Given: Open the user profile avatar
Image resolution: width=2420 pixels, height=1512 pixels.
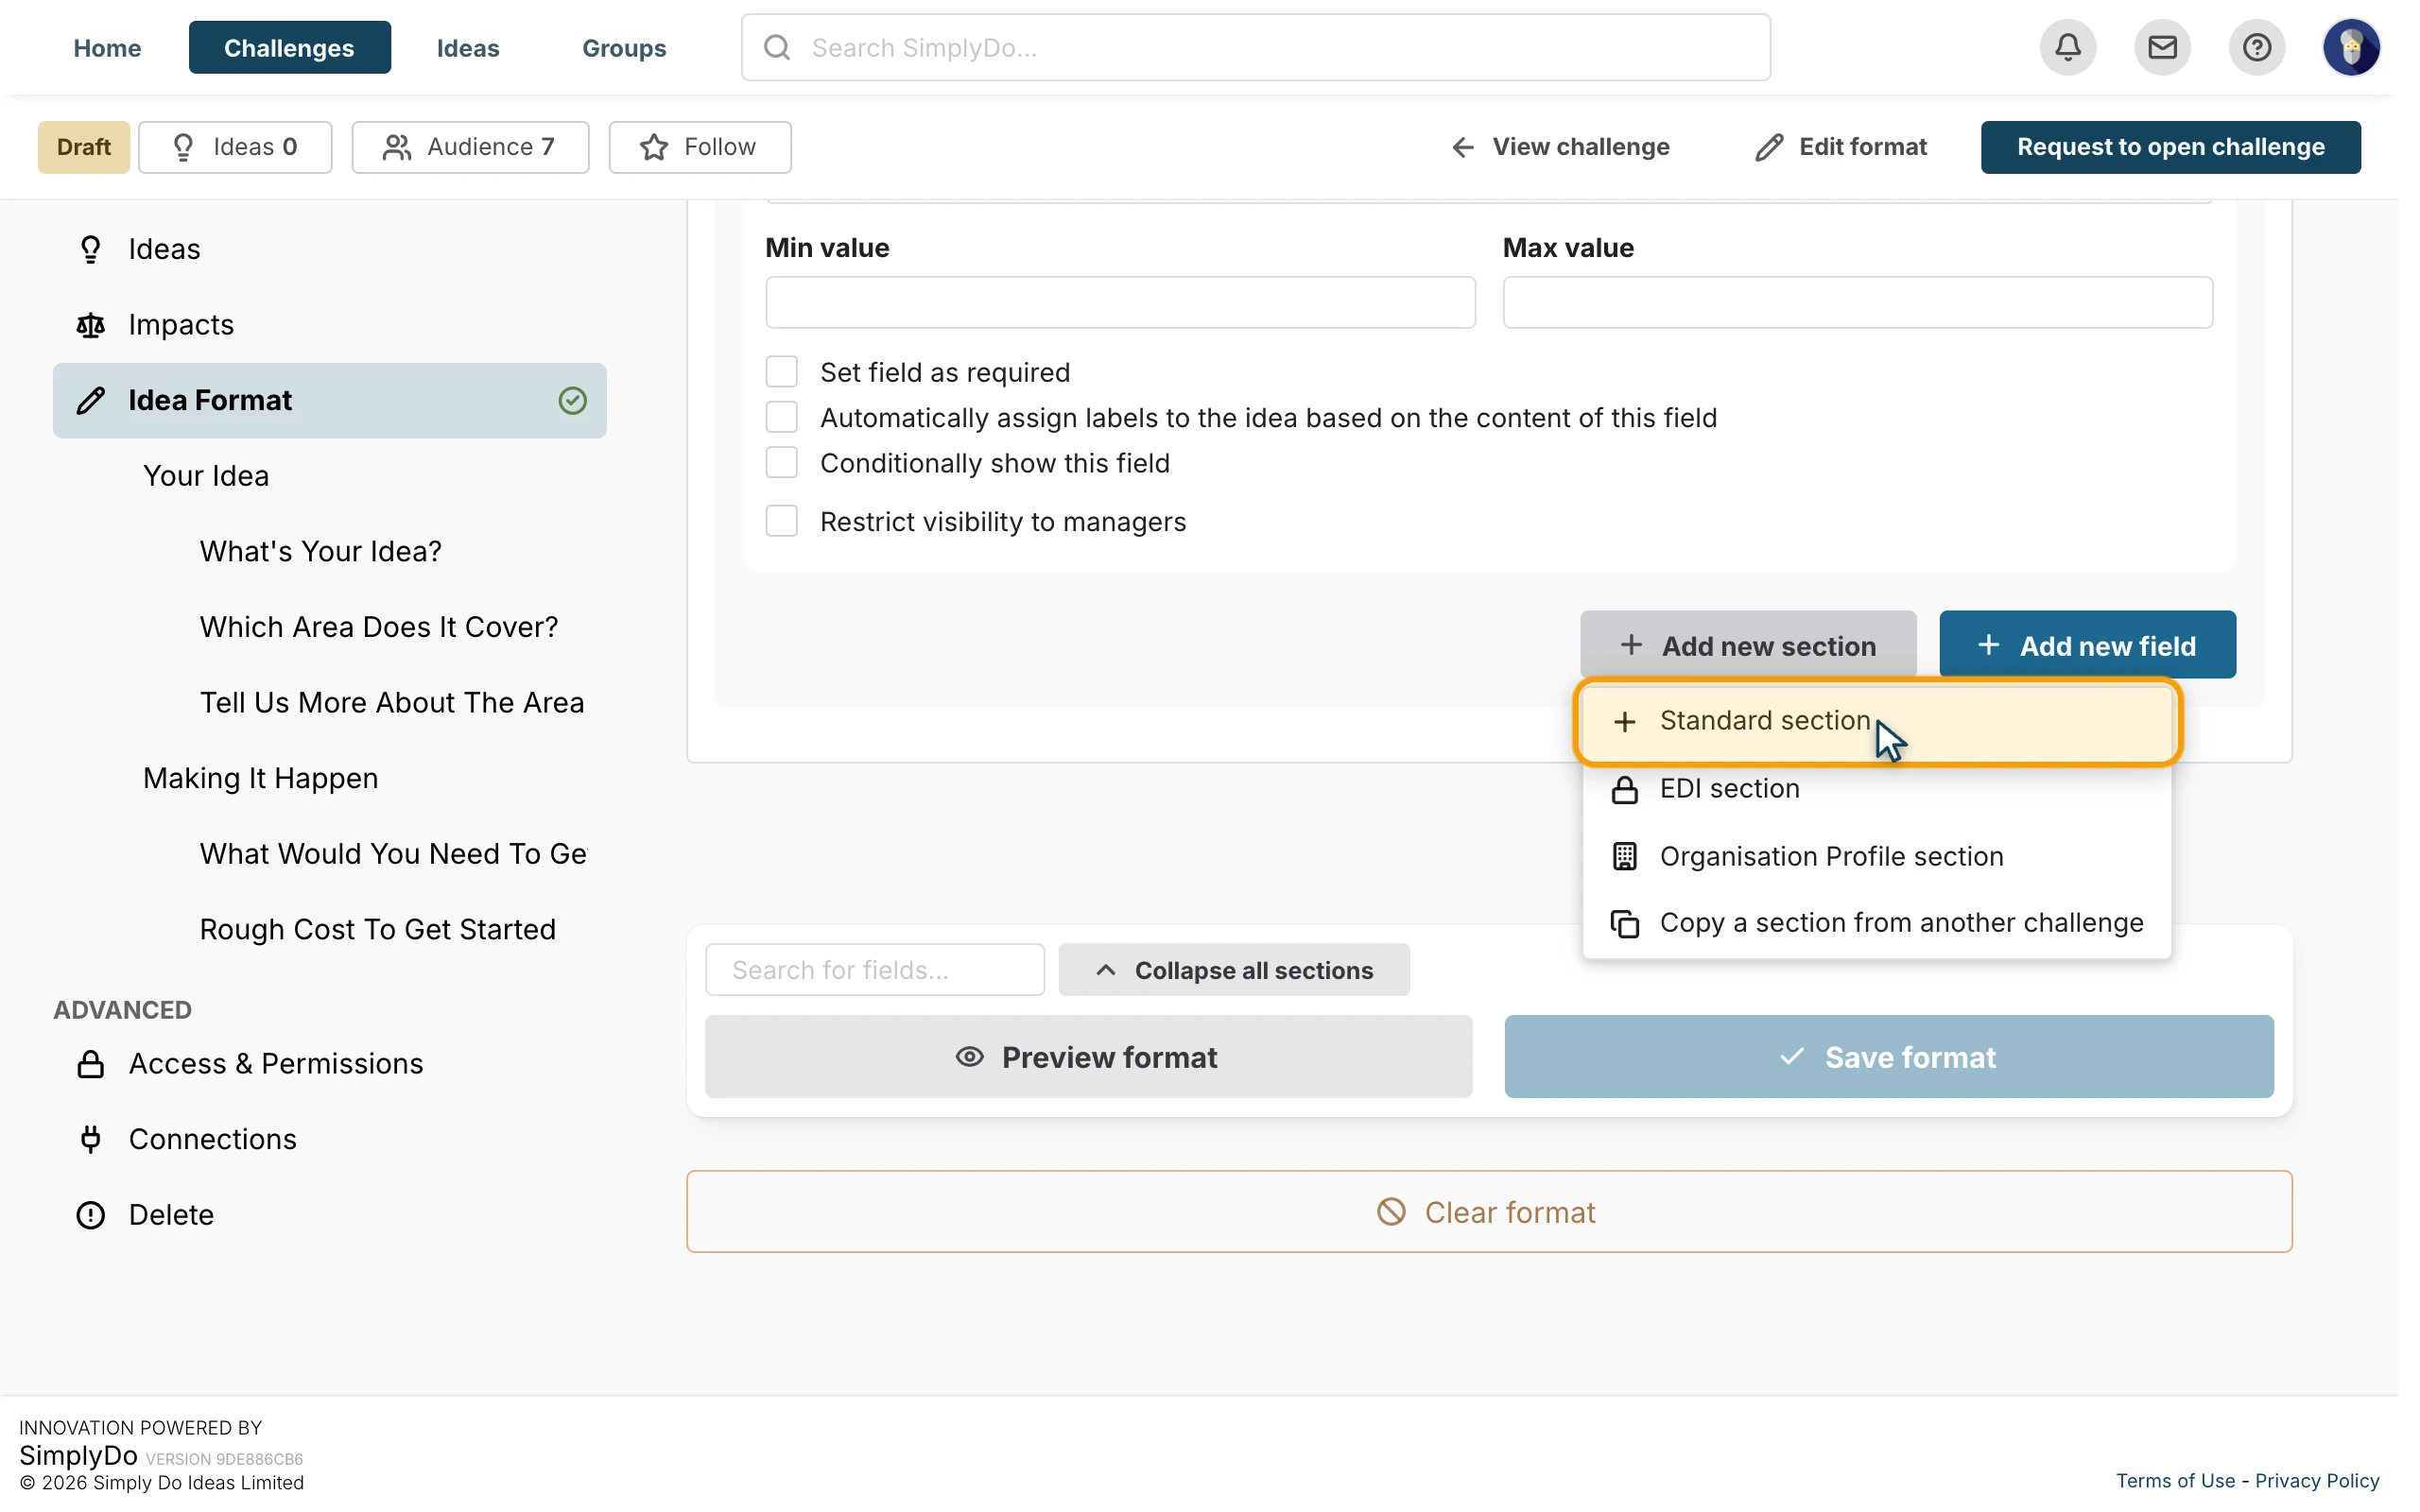Looking at the screenshot, I should (x=2350, y=47).
